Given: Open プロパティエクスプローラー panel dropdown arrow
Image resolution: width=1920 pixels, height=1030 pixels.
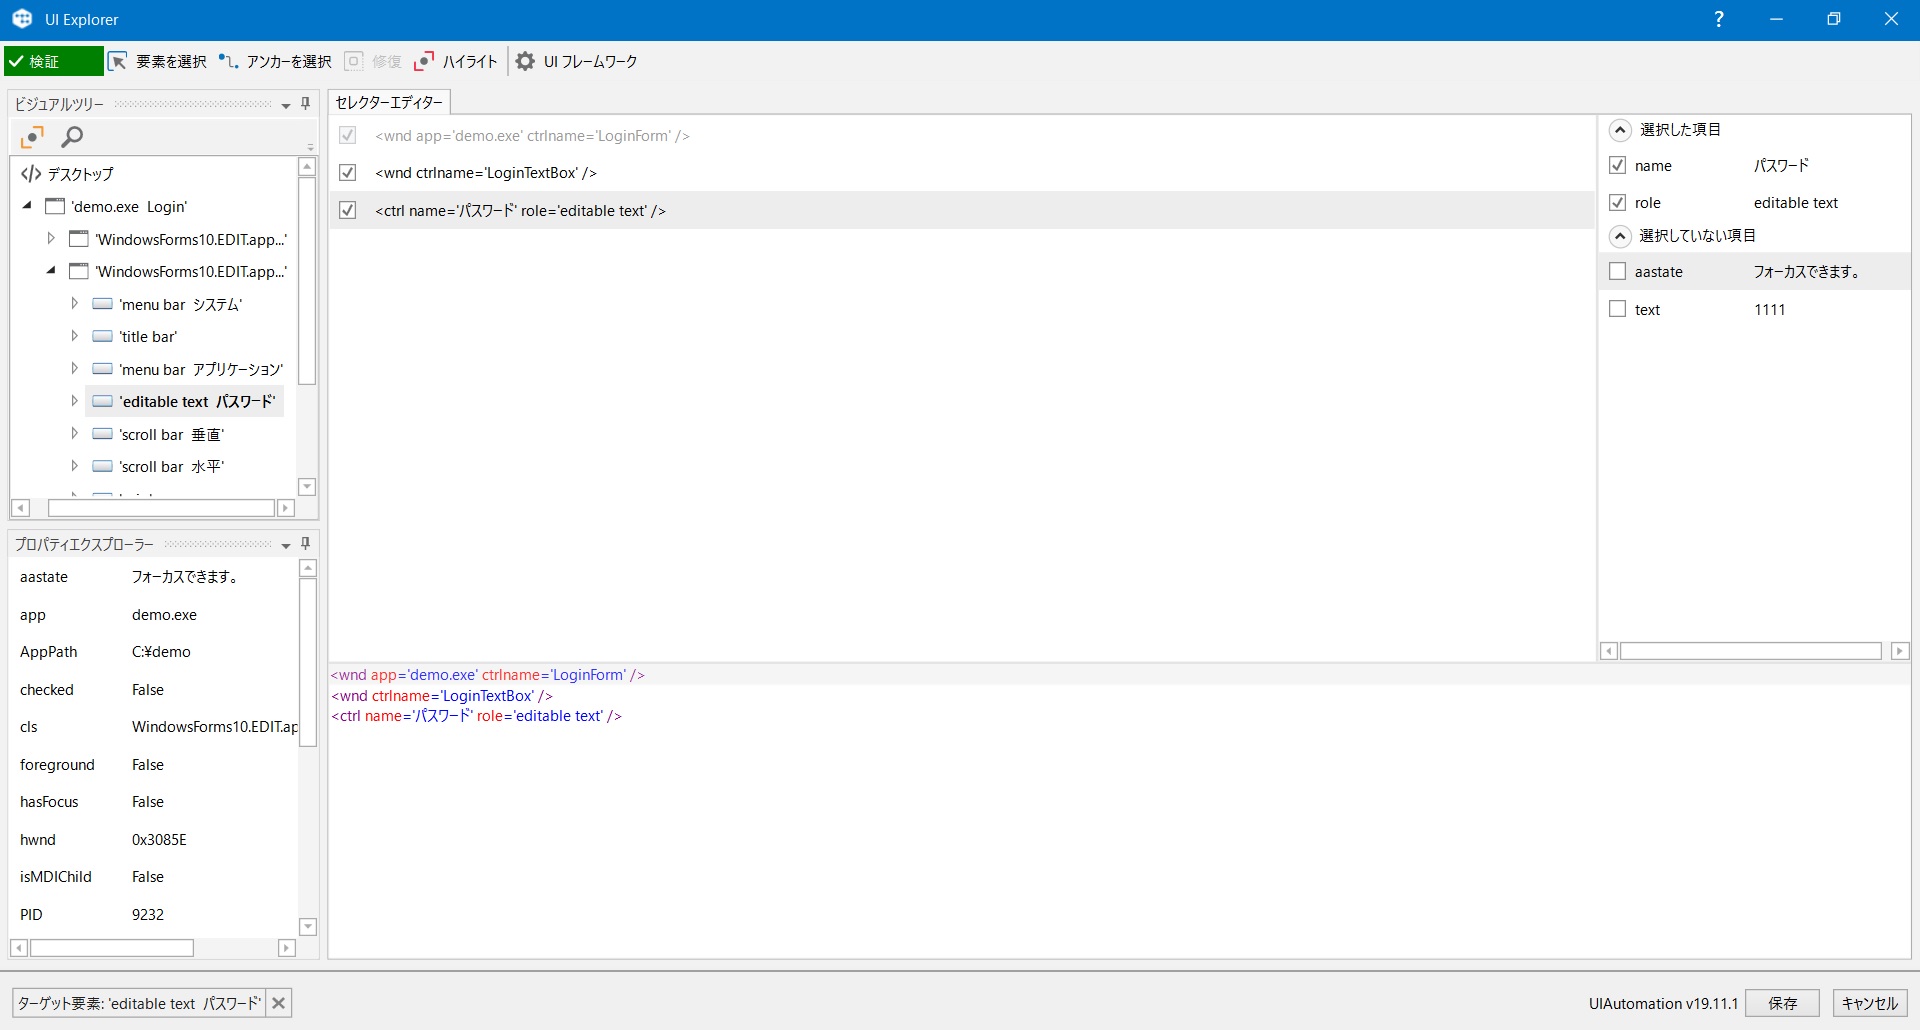Looking at the screenshot, I should 286,545.
